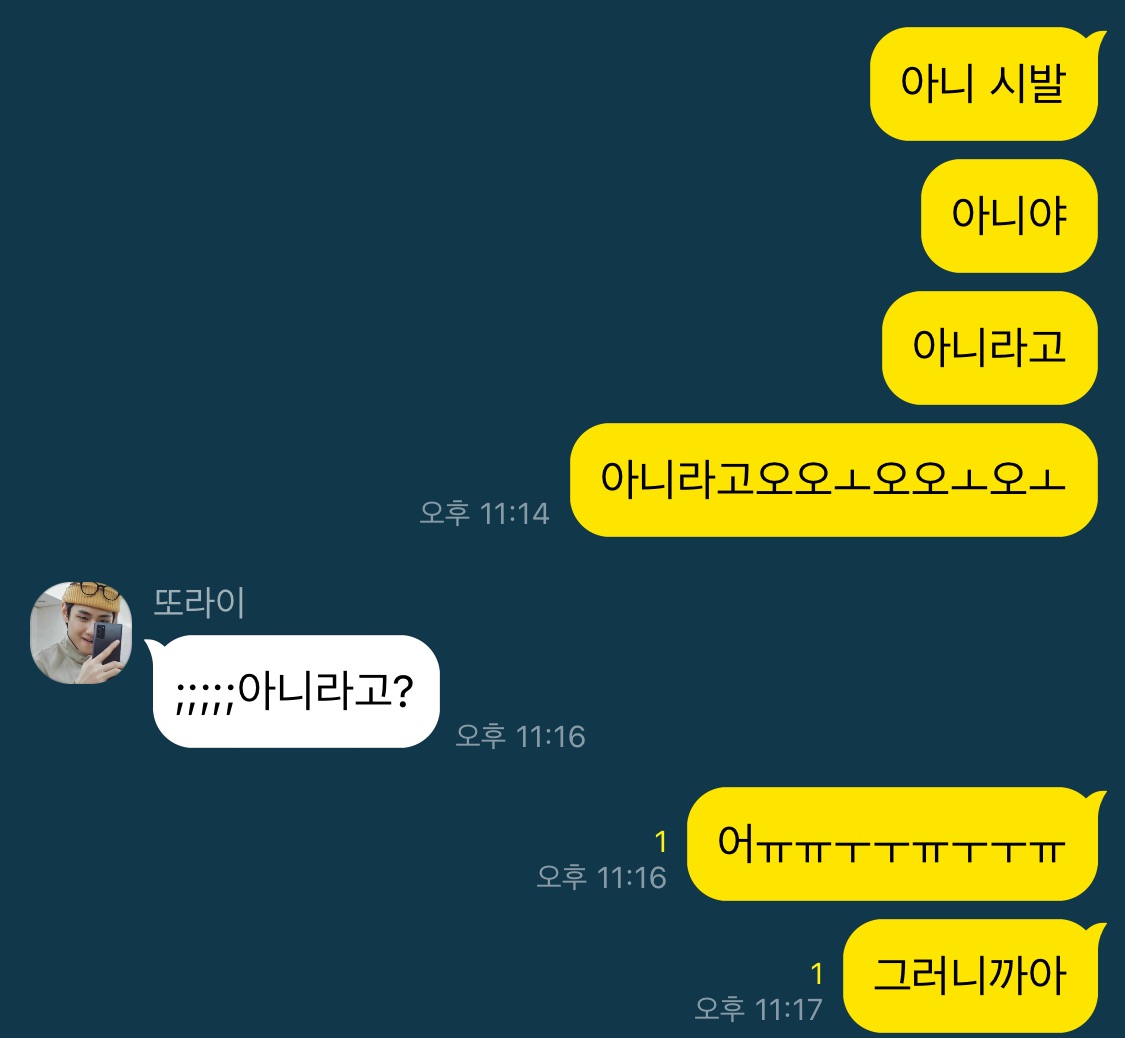
Task: Tap the tail of the '아니 시발' bubble
Action: pyautogui.click(x=1096, y=38)
